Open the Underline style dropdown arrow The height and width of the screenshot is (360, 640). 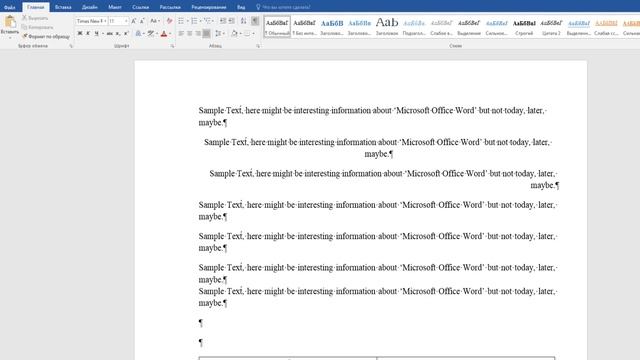tap(102, 33)
